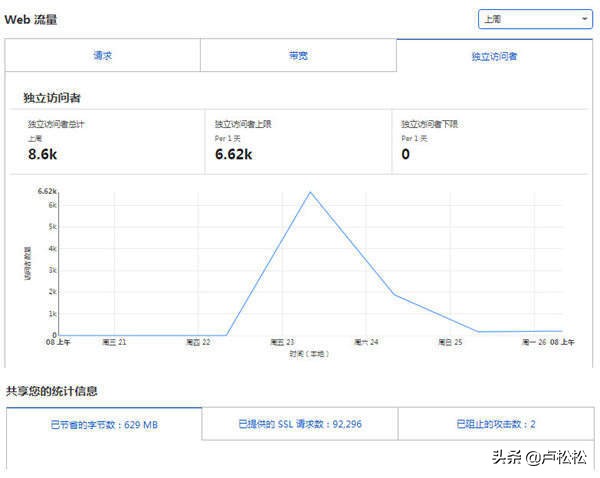Image resolution: width=600 pixels, height=478 pixels.
Task: Click the 独立访问者下限 label
Action: [x=429, y=124]
